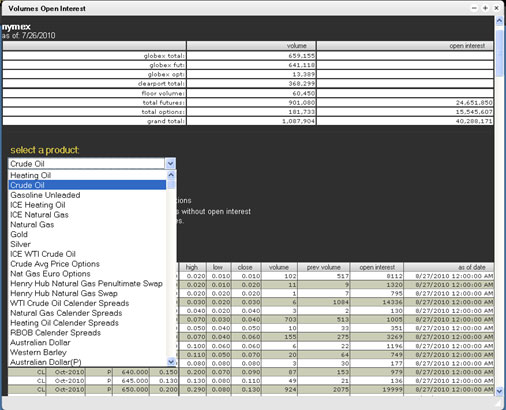This screenshot has height=410, width=506.
Task: Click the nymex heading text
Action: click(x=16, y=27)
